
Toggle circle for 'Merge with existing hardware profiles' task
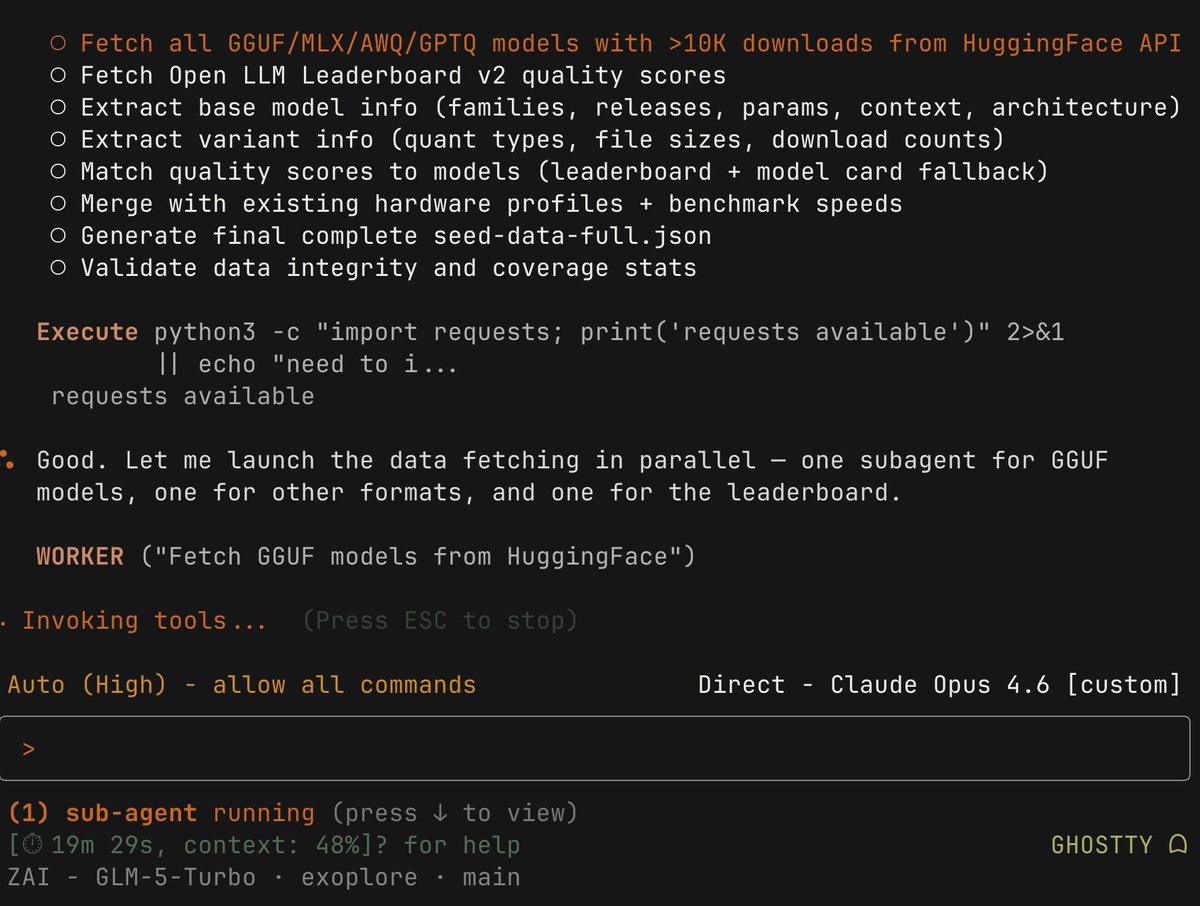[58, 204]
